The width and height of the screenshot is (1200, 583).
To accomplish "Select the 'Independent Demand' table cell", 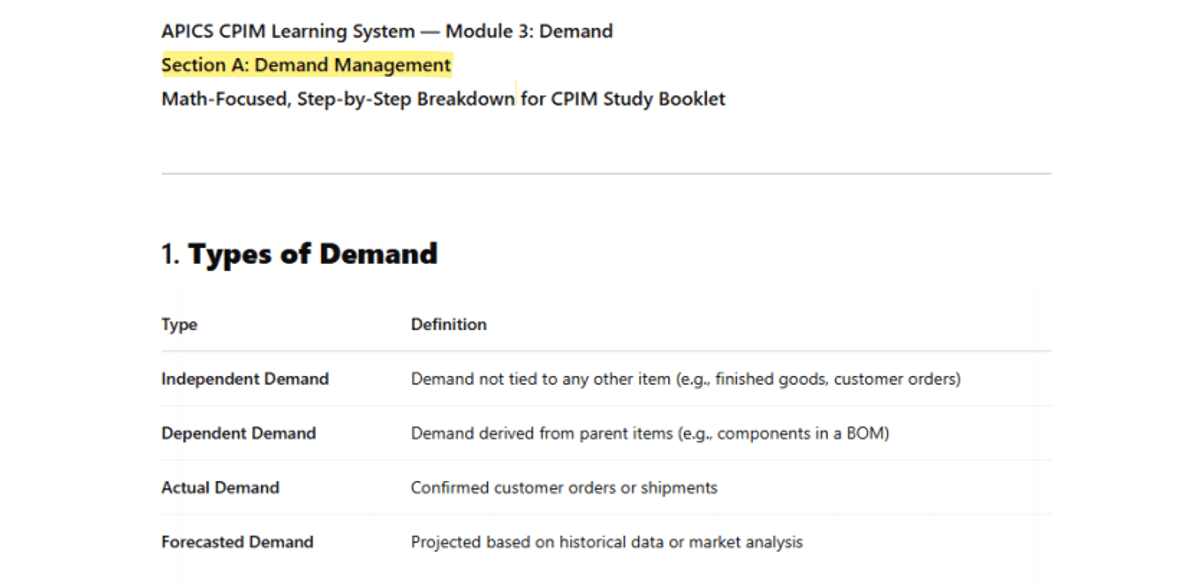I will (245, 379).
